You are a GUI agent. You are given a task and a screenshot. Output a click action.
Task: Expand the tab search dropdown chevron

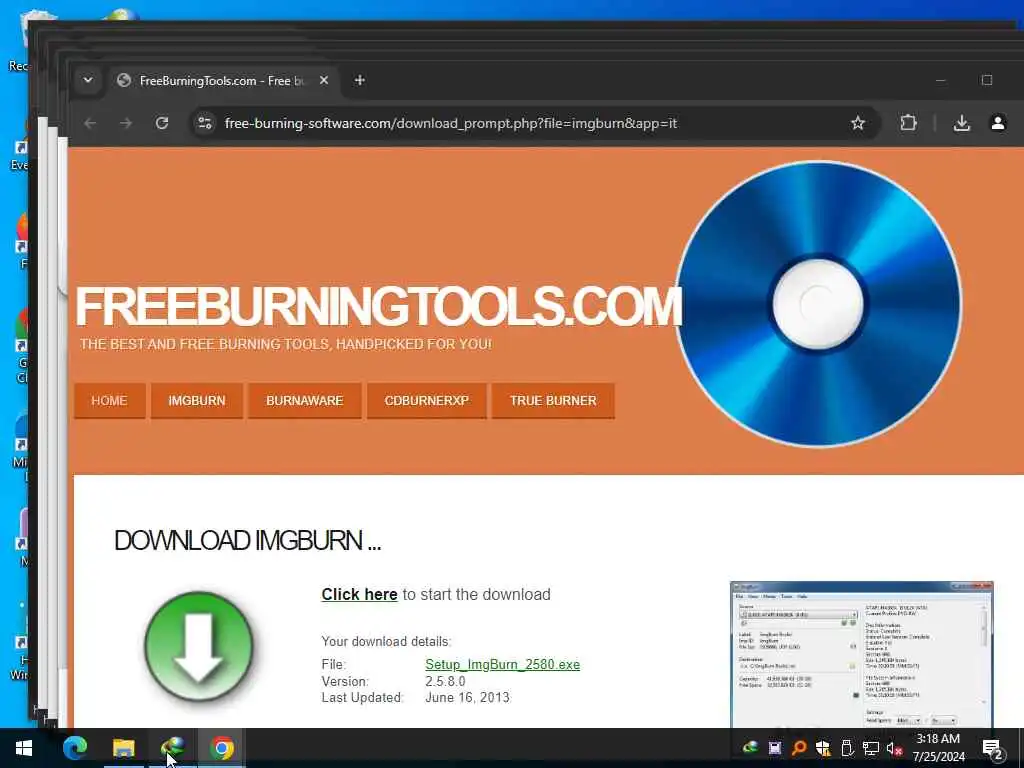88,80
